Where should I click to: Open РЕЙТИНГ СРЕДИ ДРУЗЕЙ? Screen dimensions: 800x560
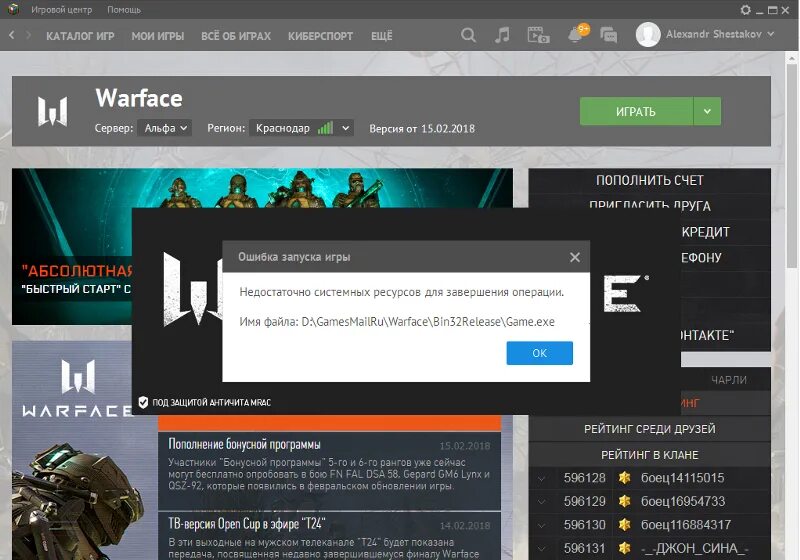[x=649, y=429]
